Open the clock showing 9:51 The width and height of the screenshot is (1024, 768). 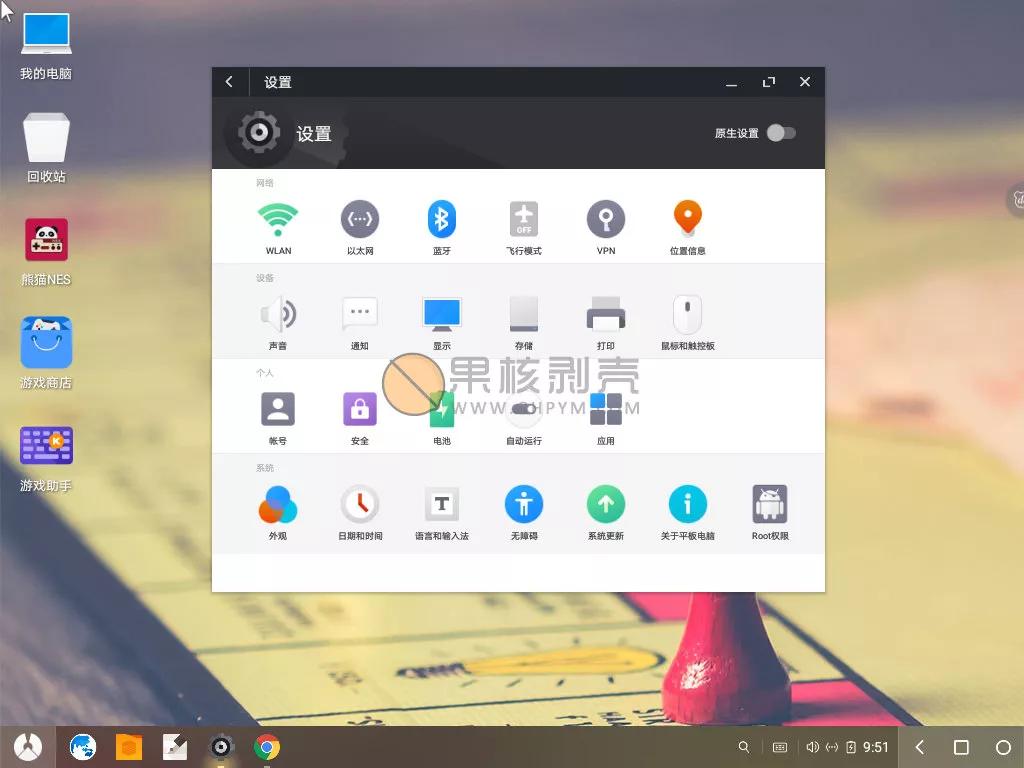pyautogui.click(x=876, y=747)
